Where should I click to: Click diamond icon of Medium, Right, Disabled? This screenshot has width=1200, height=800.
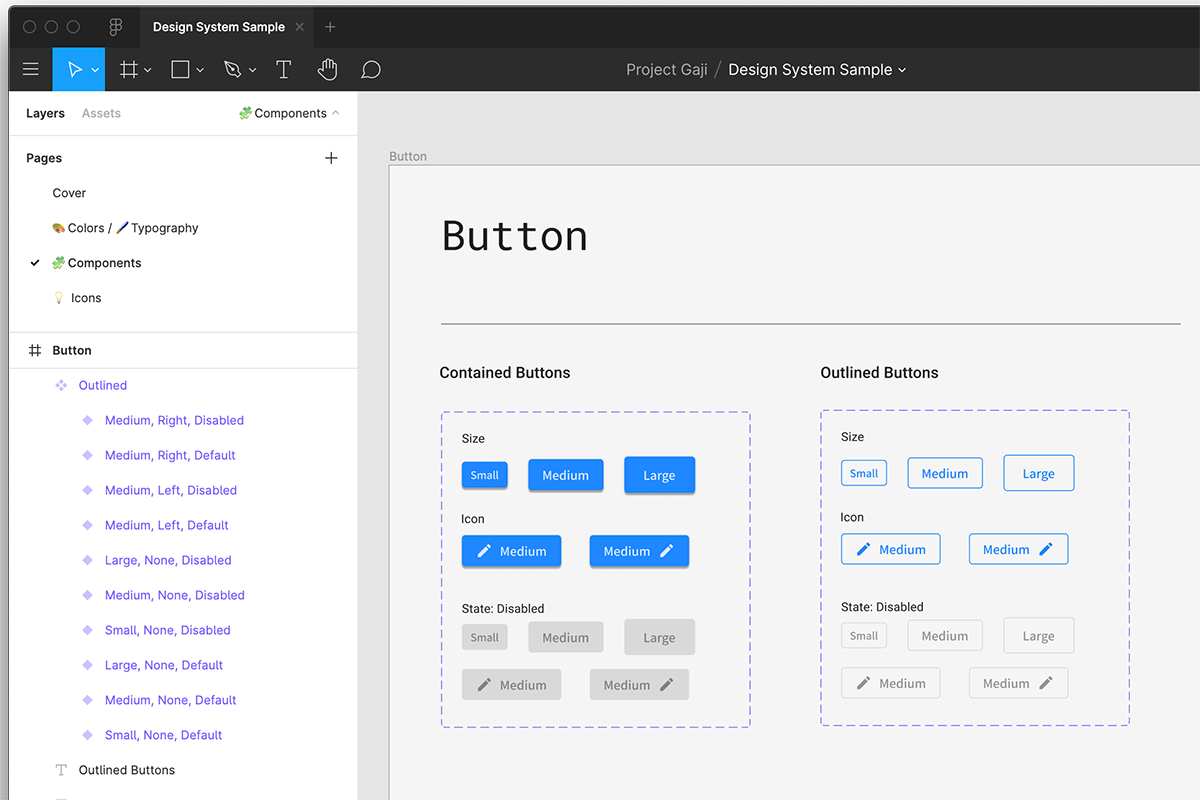coord(87,420)
